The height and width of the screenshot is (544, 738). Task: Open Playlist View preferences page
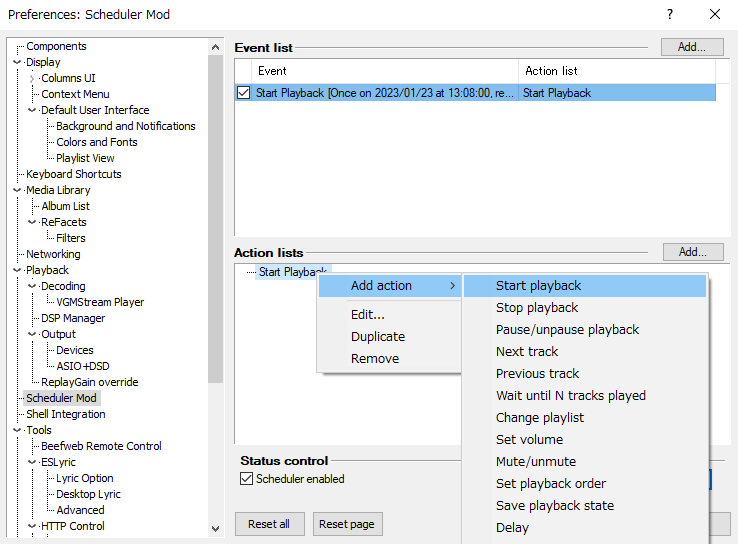[85, 158]
